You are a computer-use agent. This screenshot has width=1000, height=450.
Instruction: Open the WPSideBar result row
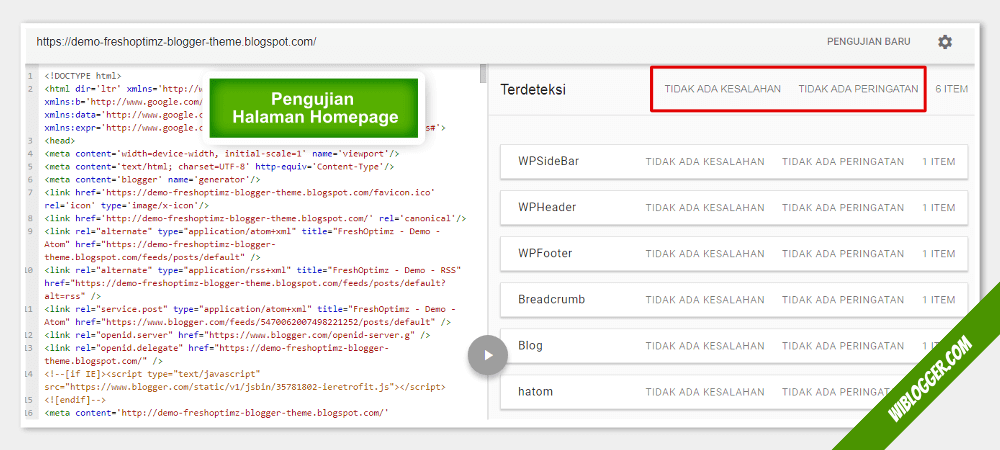734,161
